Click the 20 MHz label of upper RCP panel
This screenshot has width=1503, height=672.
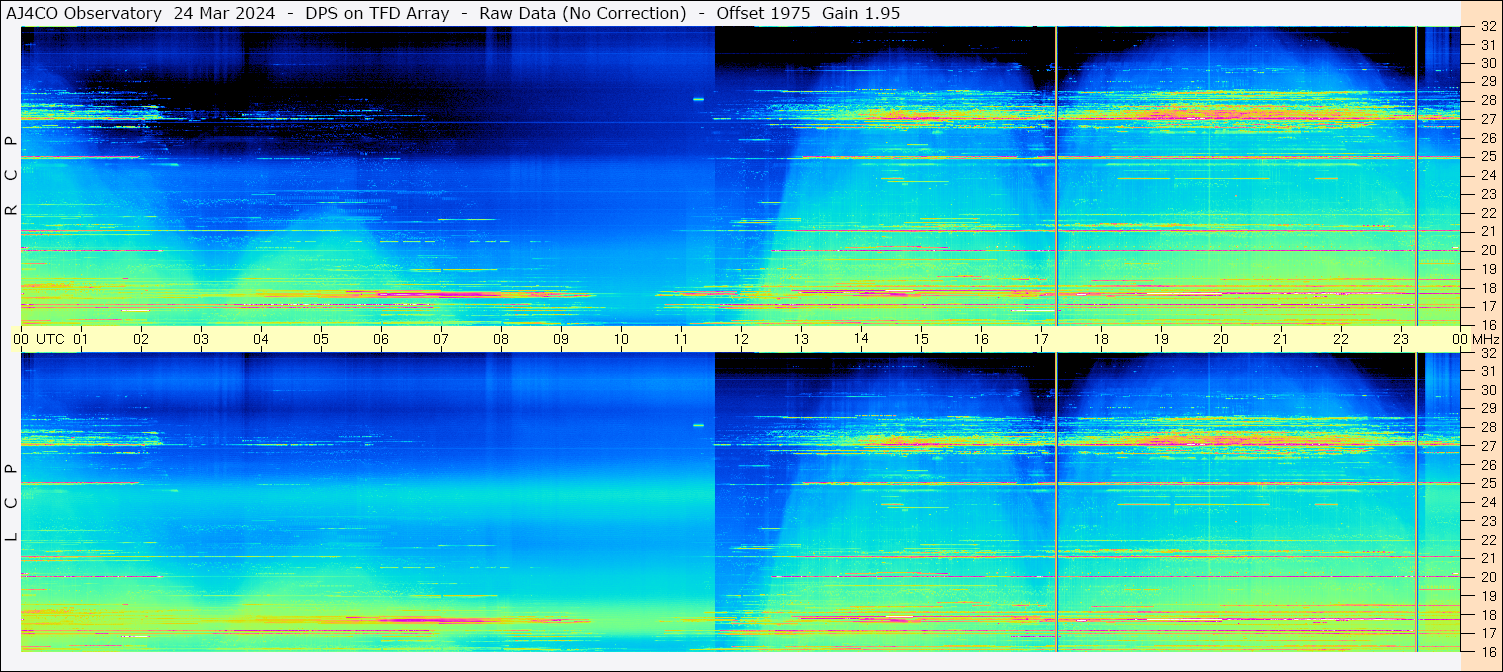tap(1488, 250)
